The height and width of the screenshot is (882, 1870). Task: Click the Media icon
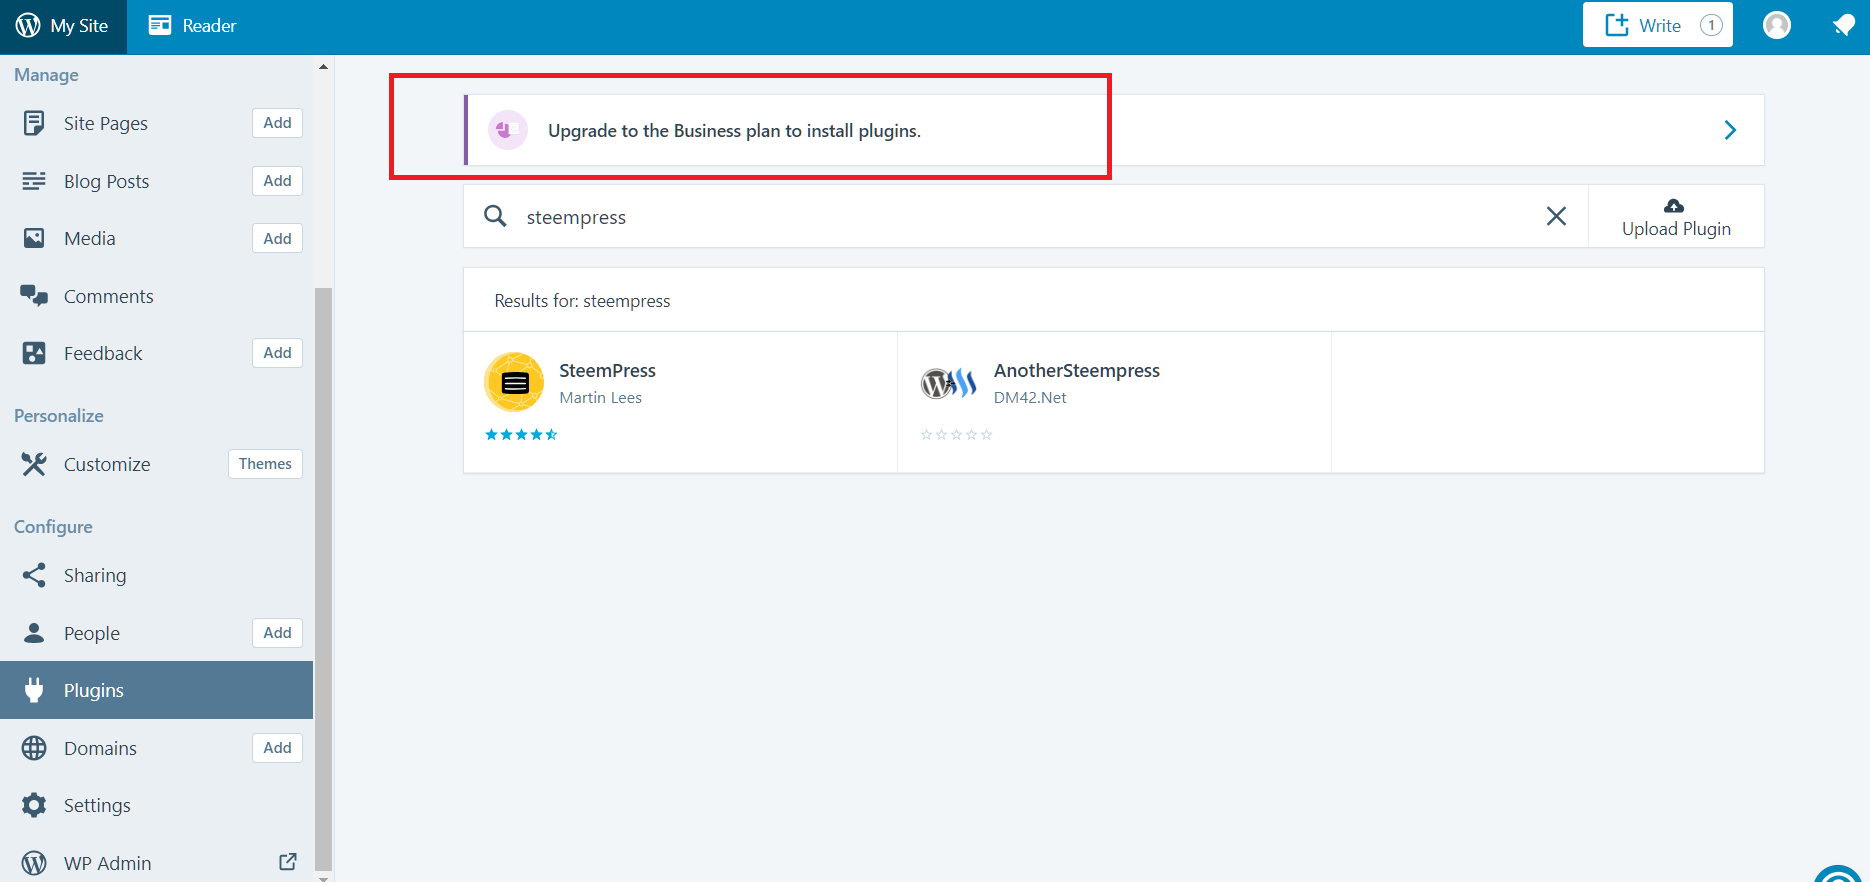(x=34, y=238)
